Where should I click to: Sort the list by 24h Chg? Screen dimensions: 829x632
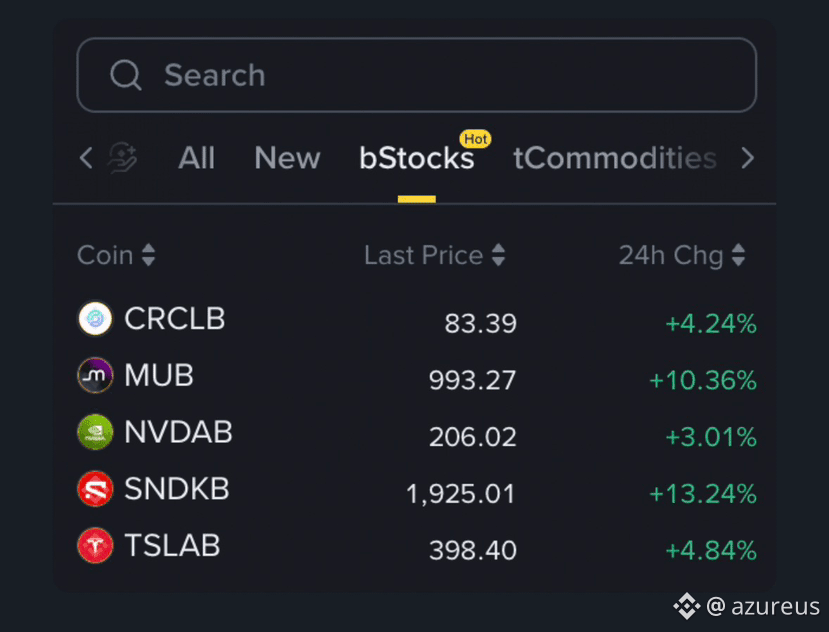click(682, 255)
